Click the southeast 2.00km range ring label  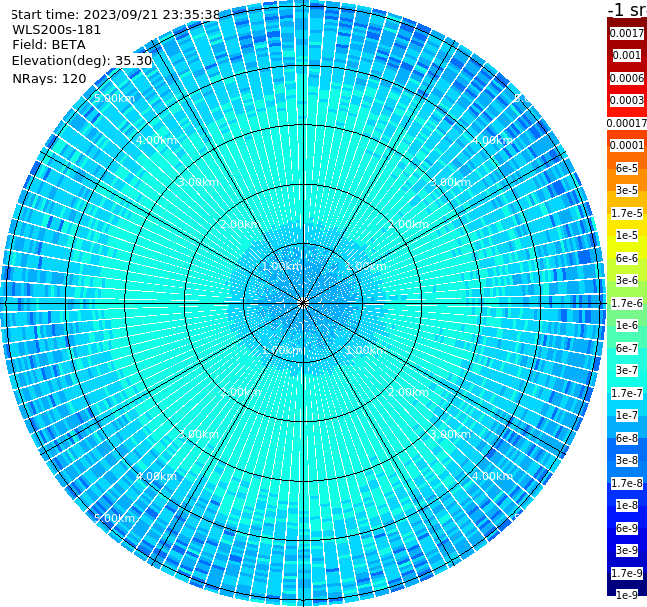click(x=408, y=392)
